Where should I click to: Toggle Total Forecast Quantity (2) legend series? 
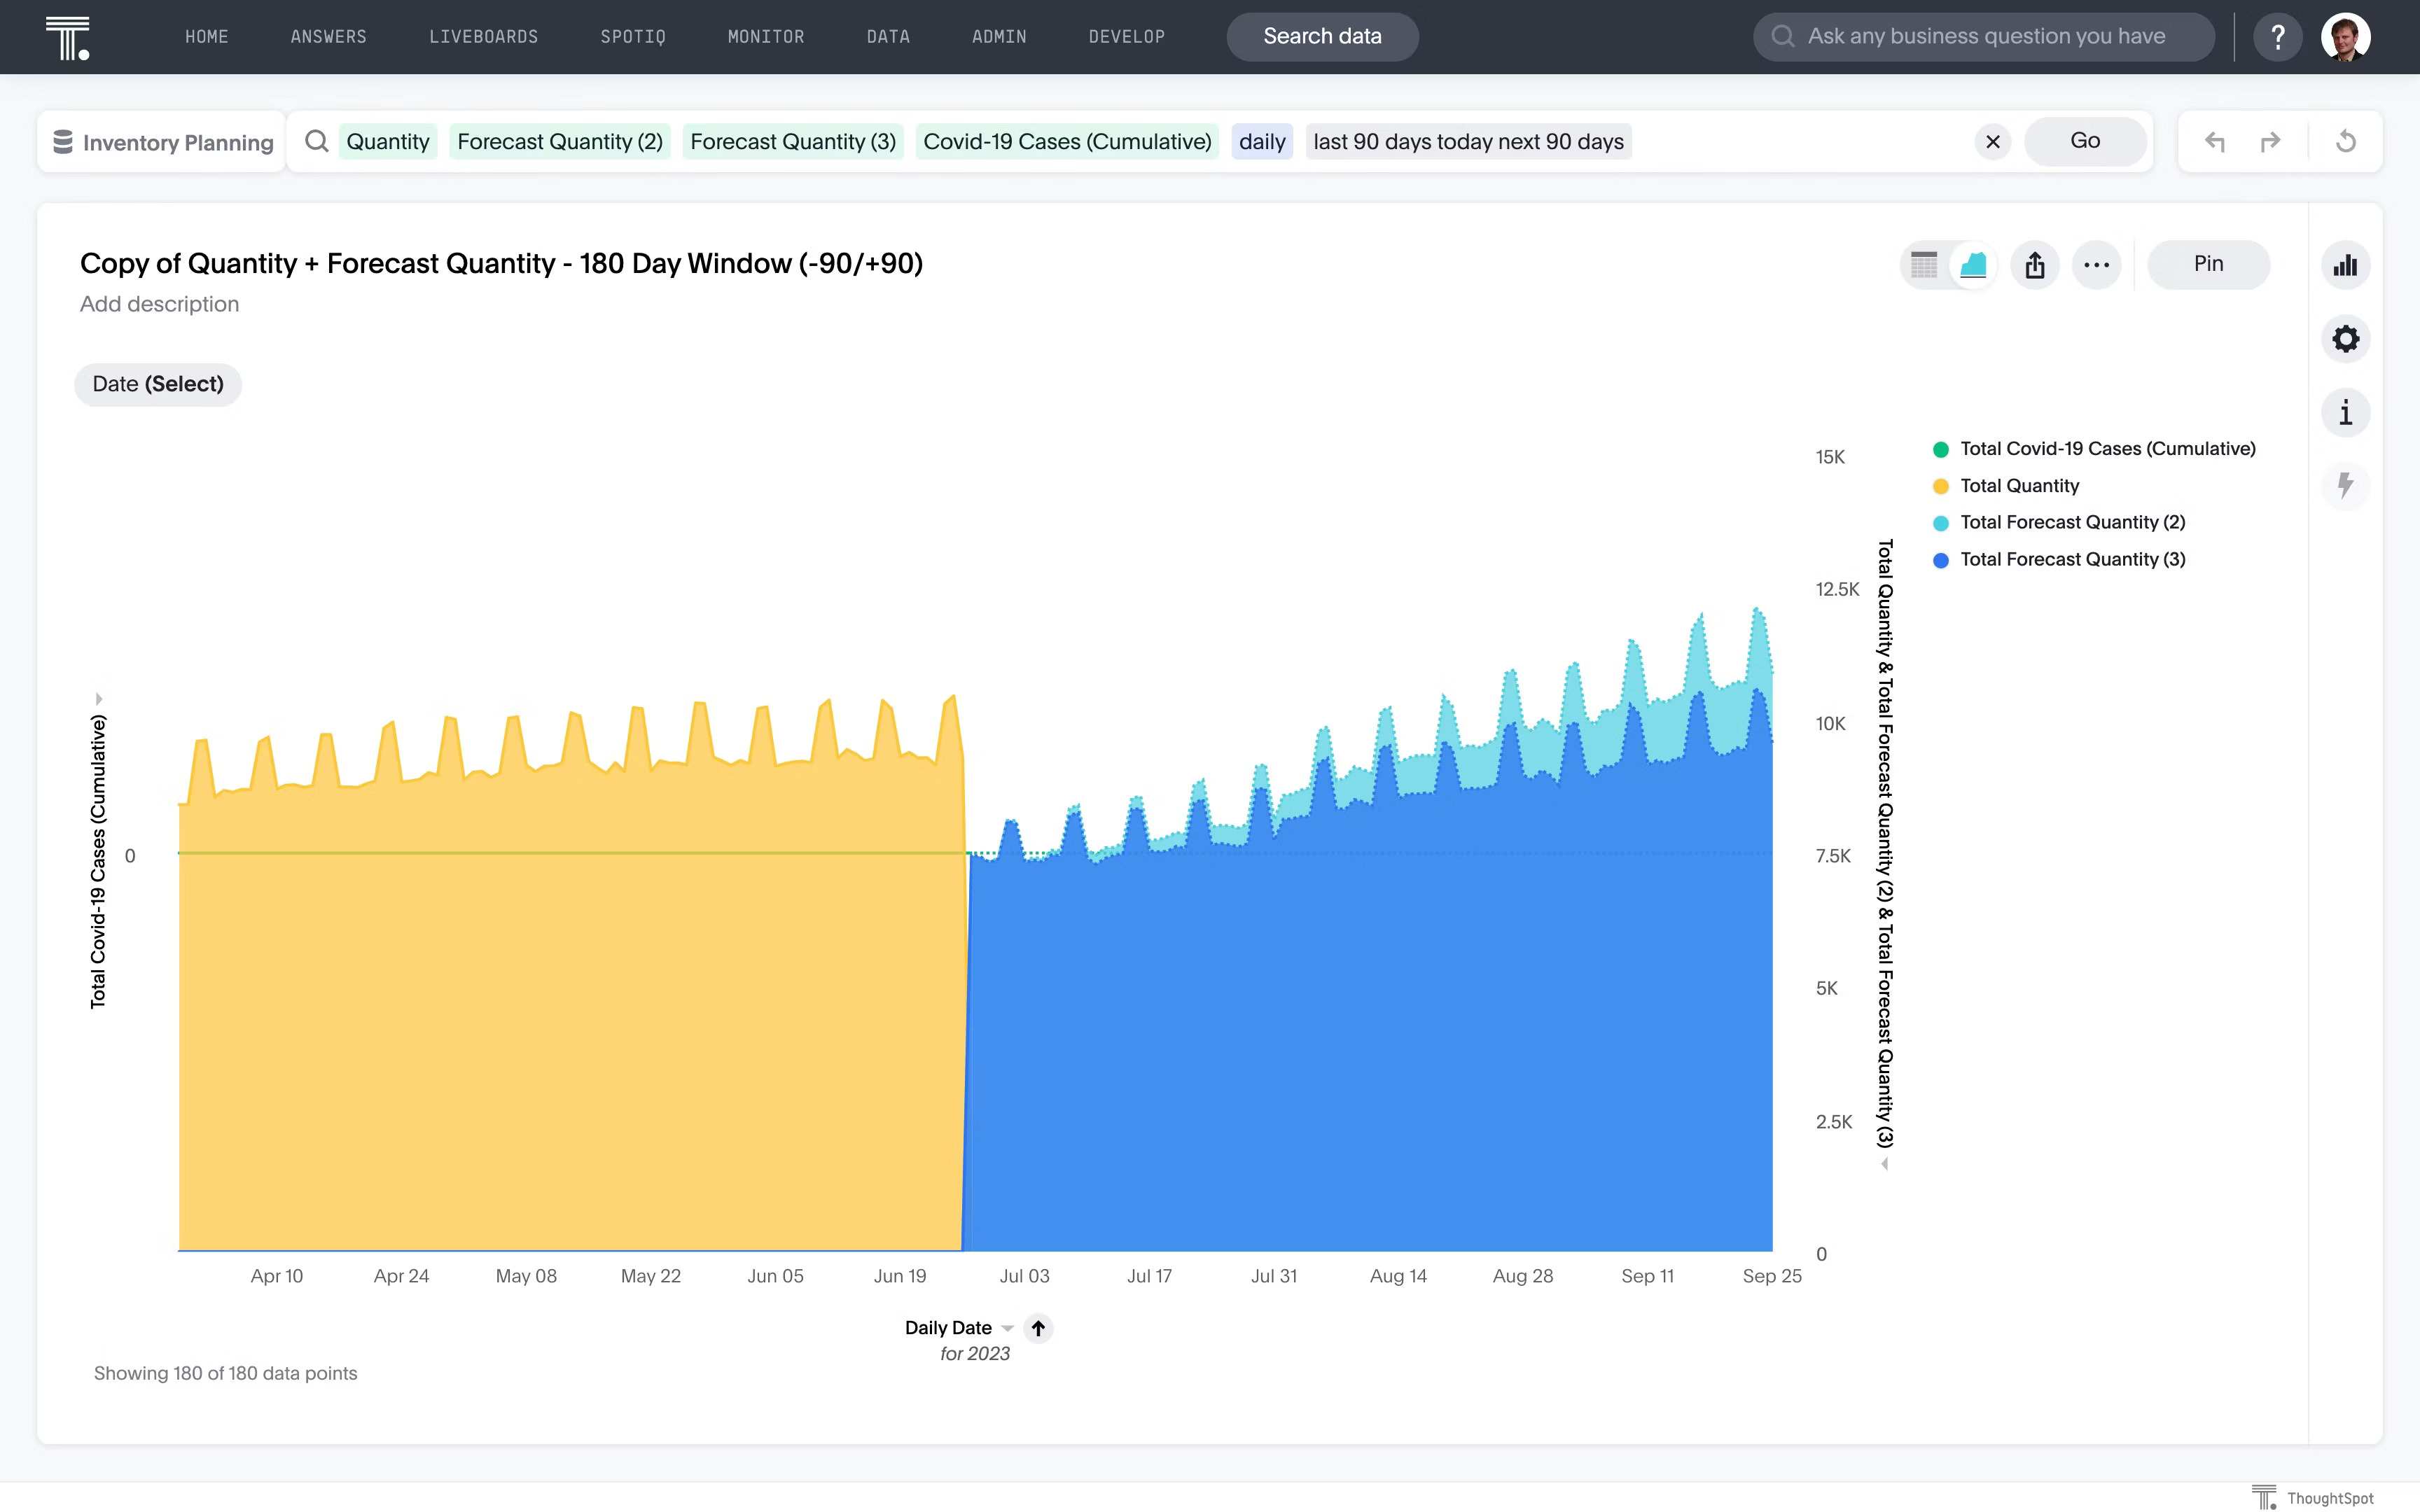pos(2072,523)
